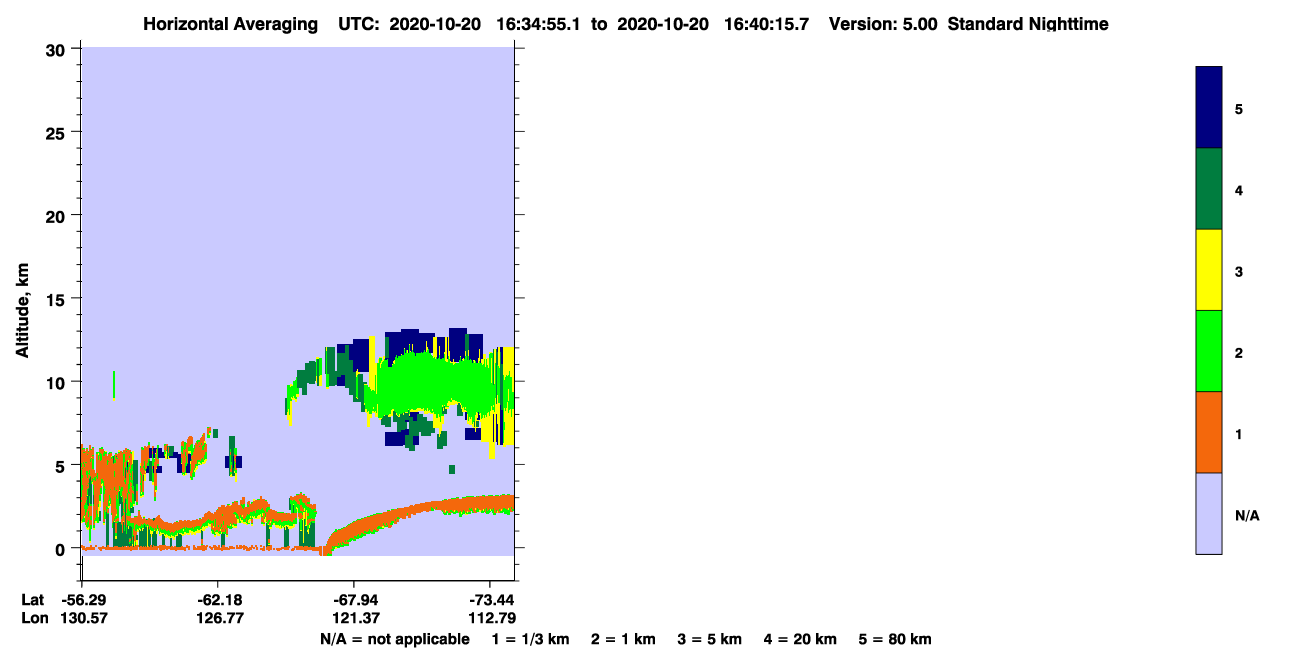The width and height of the screenshot is (1300, 667).
Task: Click the altitude tick label 10
Action: pyautogui.click(x=57, y=382)
